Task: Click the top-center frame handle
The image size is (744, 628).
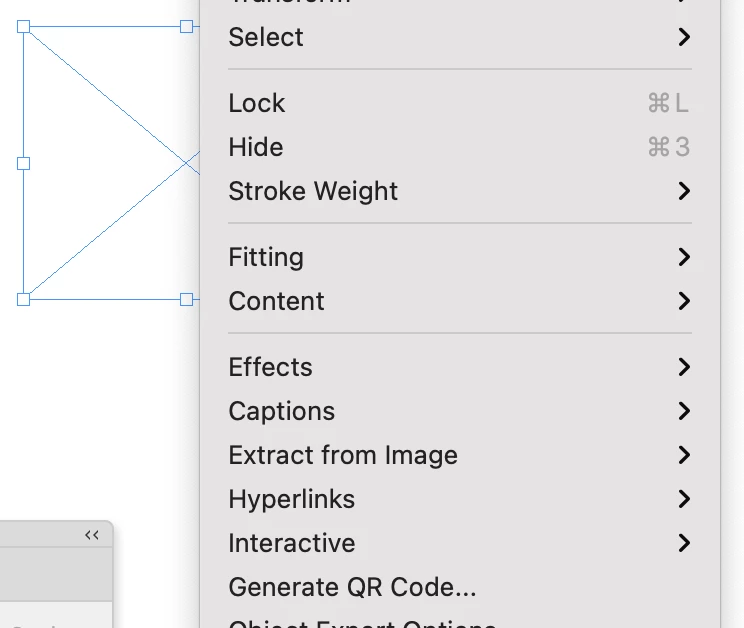Action: 186,27
